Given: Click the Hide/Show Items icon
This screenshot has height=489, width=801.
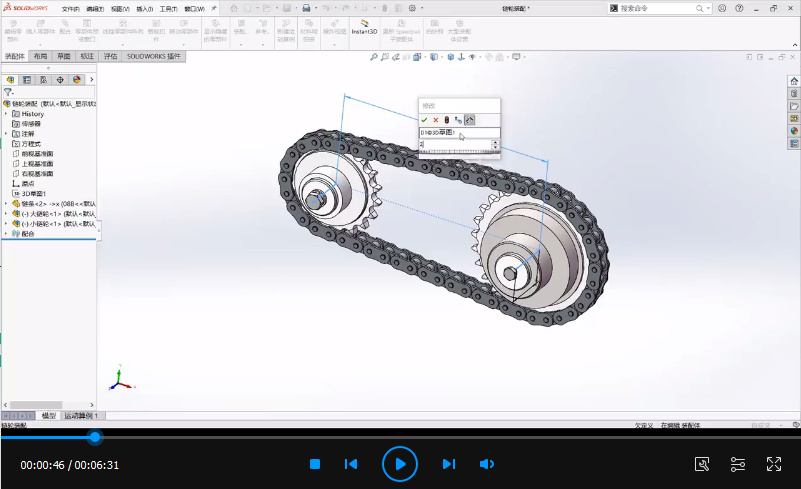Looking at the screenshot, I should 473,57.
